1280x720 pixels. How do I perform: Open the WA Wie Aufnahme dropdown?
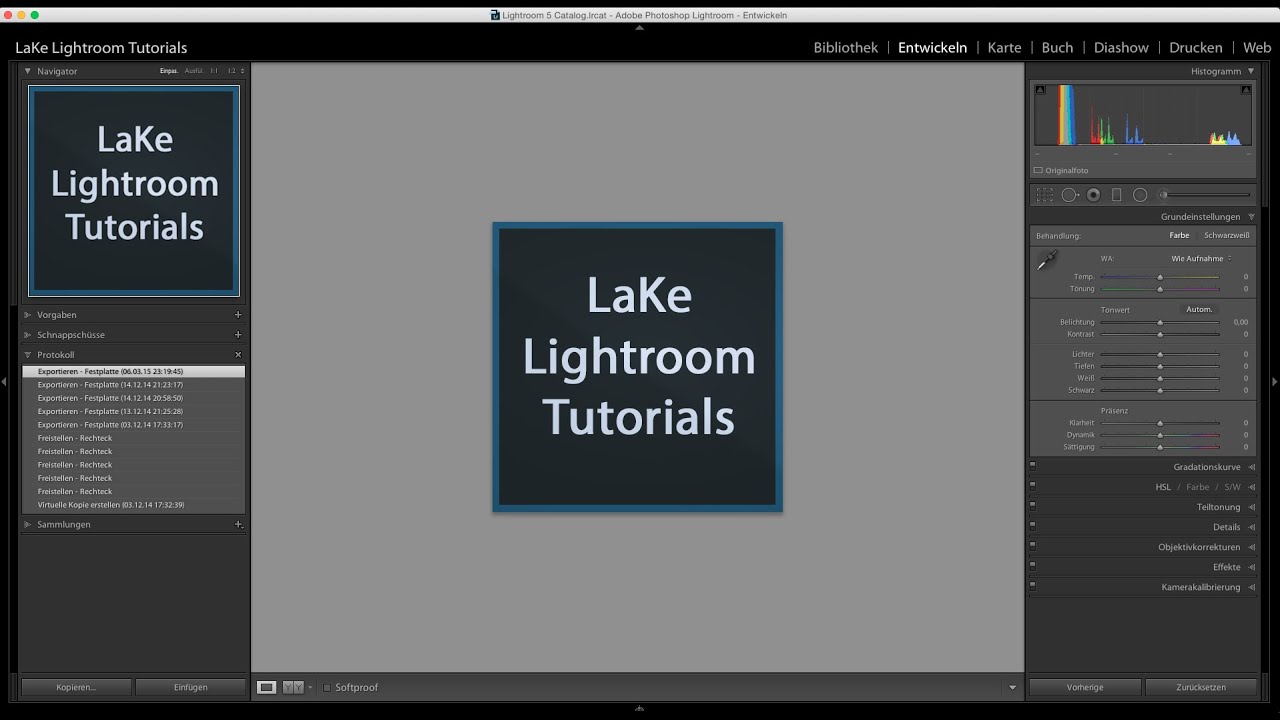pyautogui.click(x=1201, y=259)
